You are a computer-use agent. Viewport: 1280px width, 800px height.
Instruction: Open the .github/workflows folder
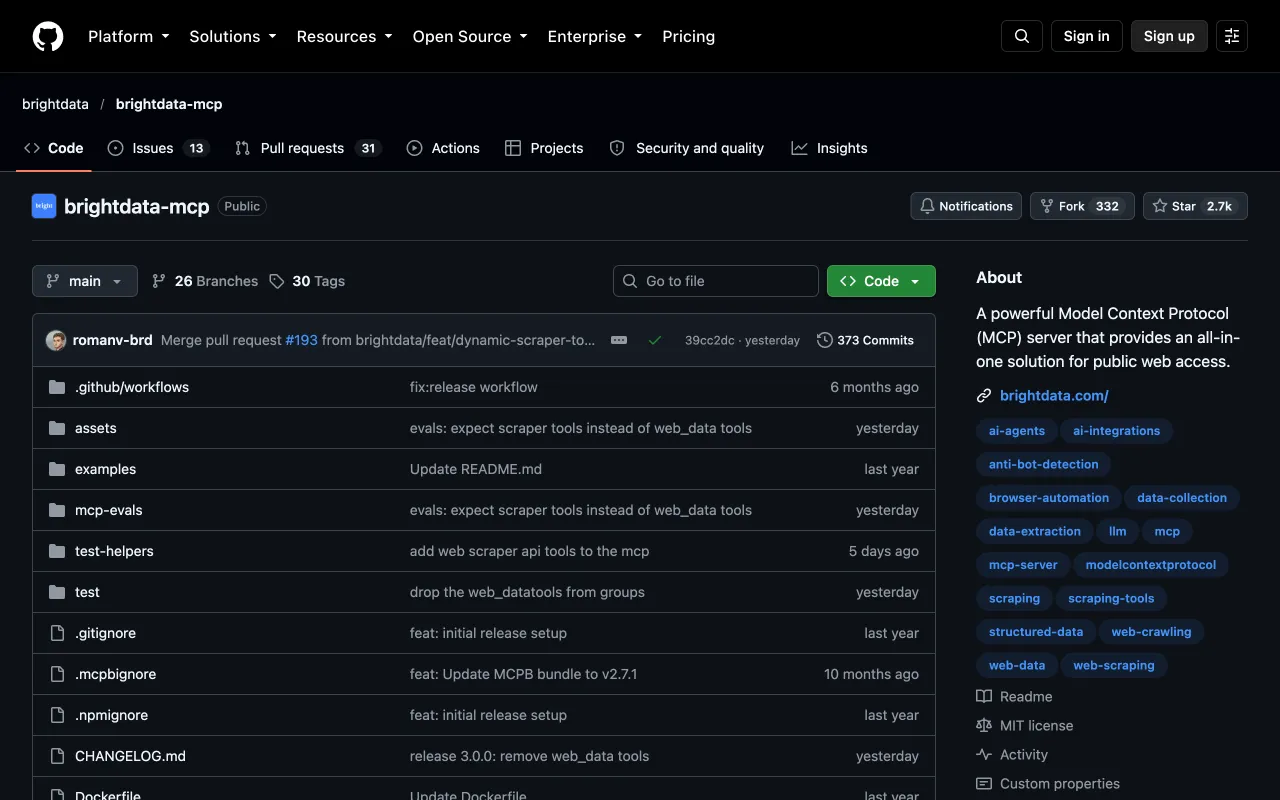tap(132, 387)
